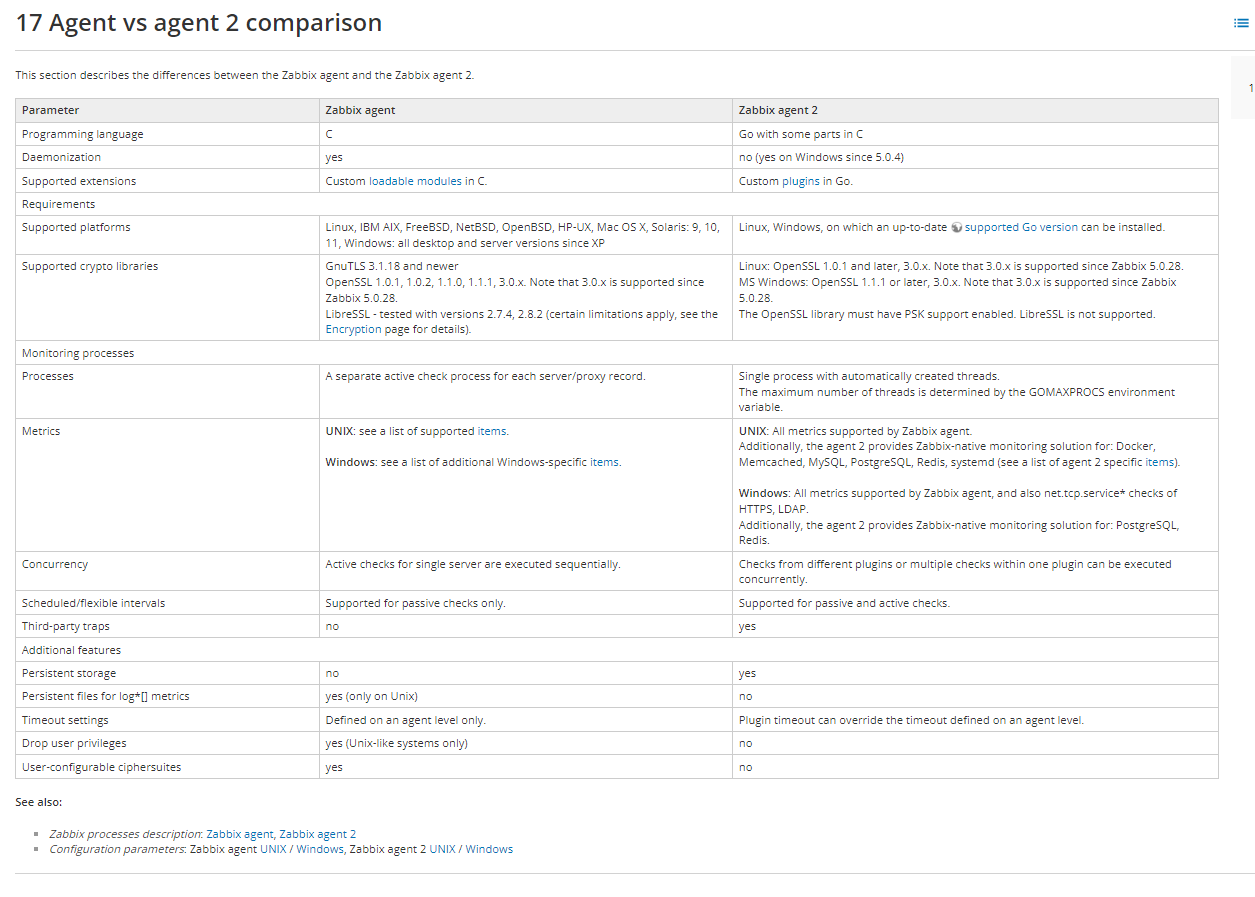Open agent 2 specific items link

point(1159,462)
